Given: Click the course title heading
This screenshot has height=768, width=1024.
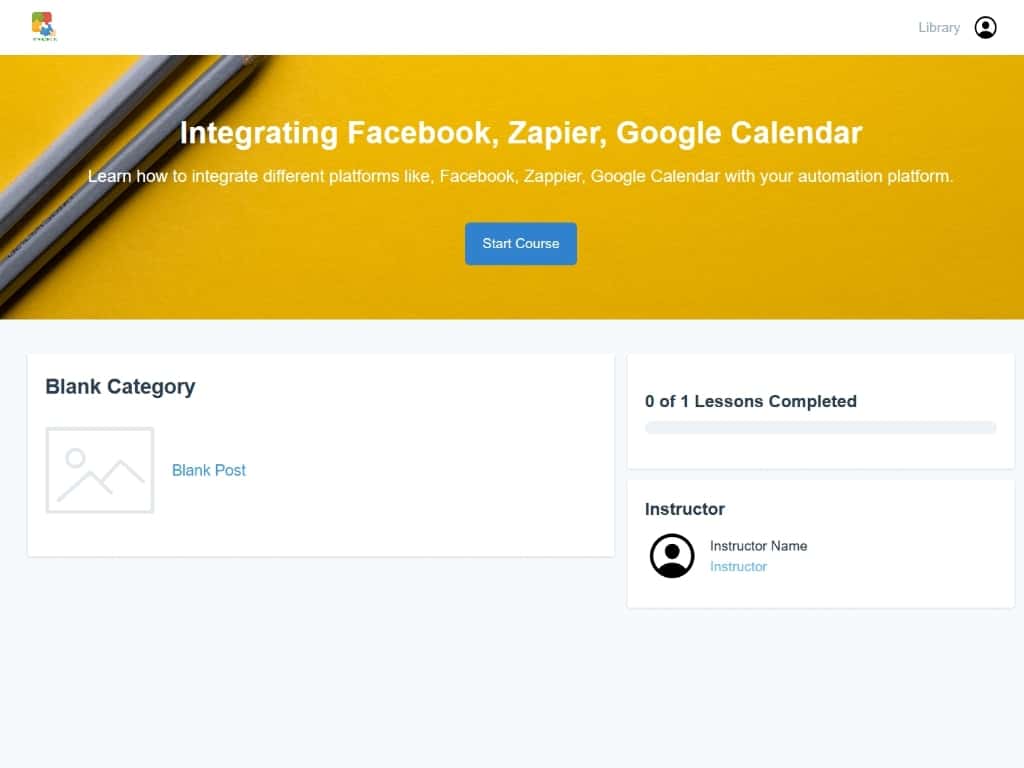Looking at the screenshot, I should pos(520,133).
